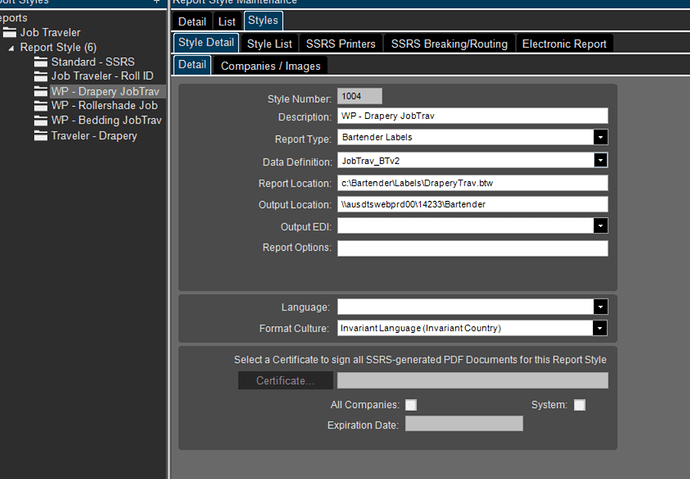
Task: Select Traveler - Drapery style
Action: 94,136
